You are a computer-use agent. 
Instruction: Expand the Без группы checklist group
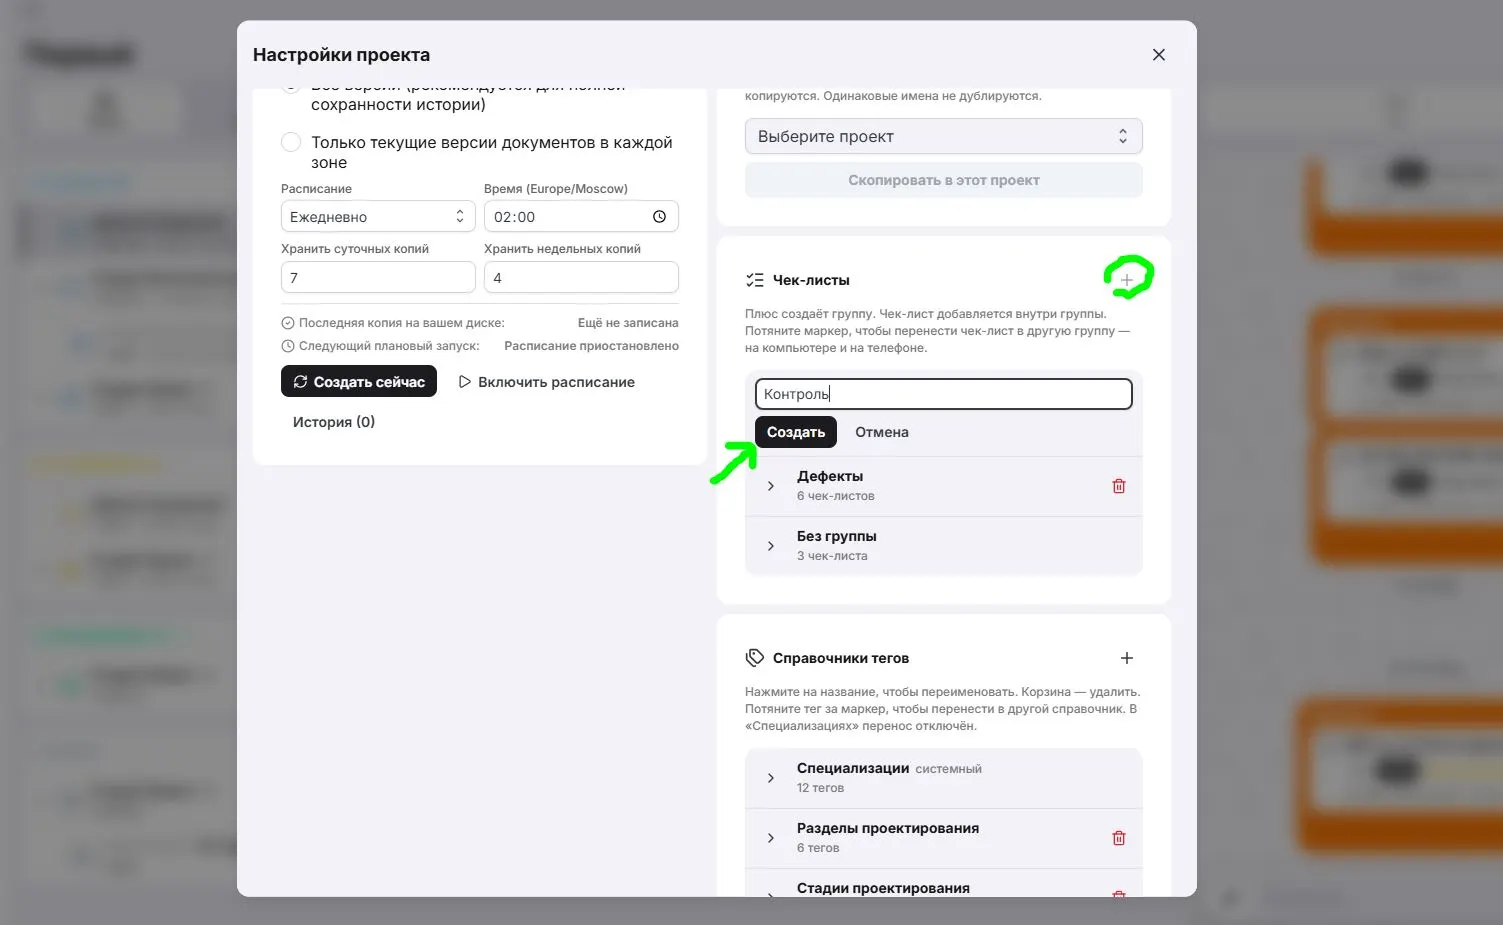(x=770, y=546)
